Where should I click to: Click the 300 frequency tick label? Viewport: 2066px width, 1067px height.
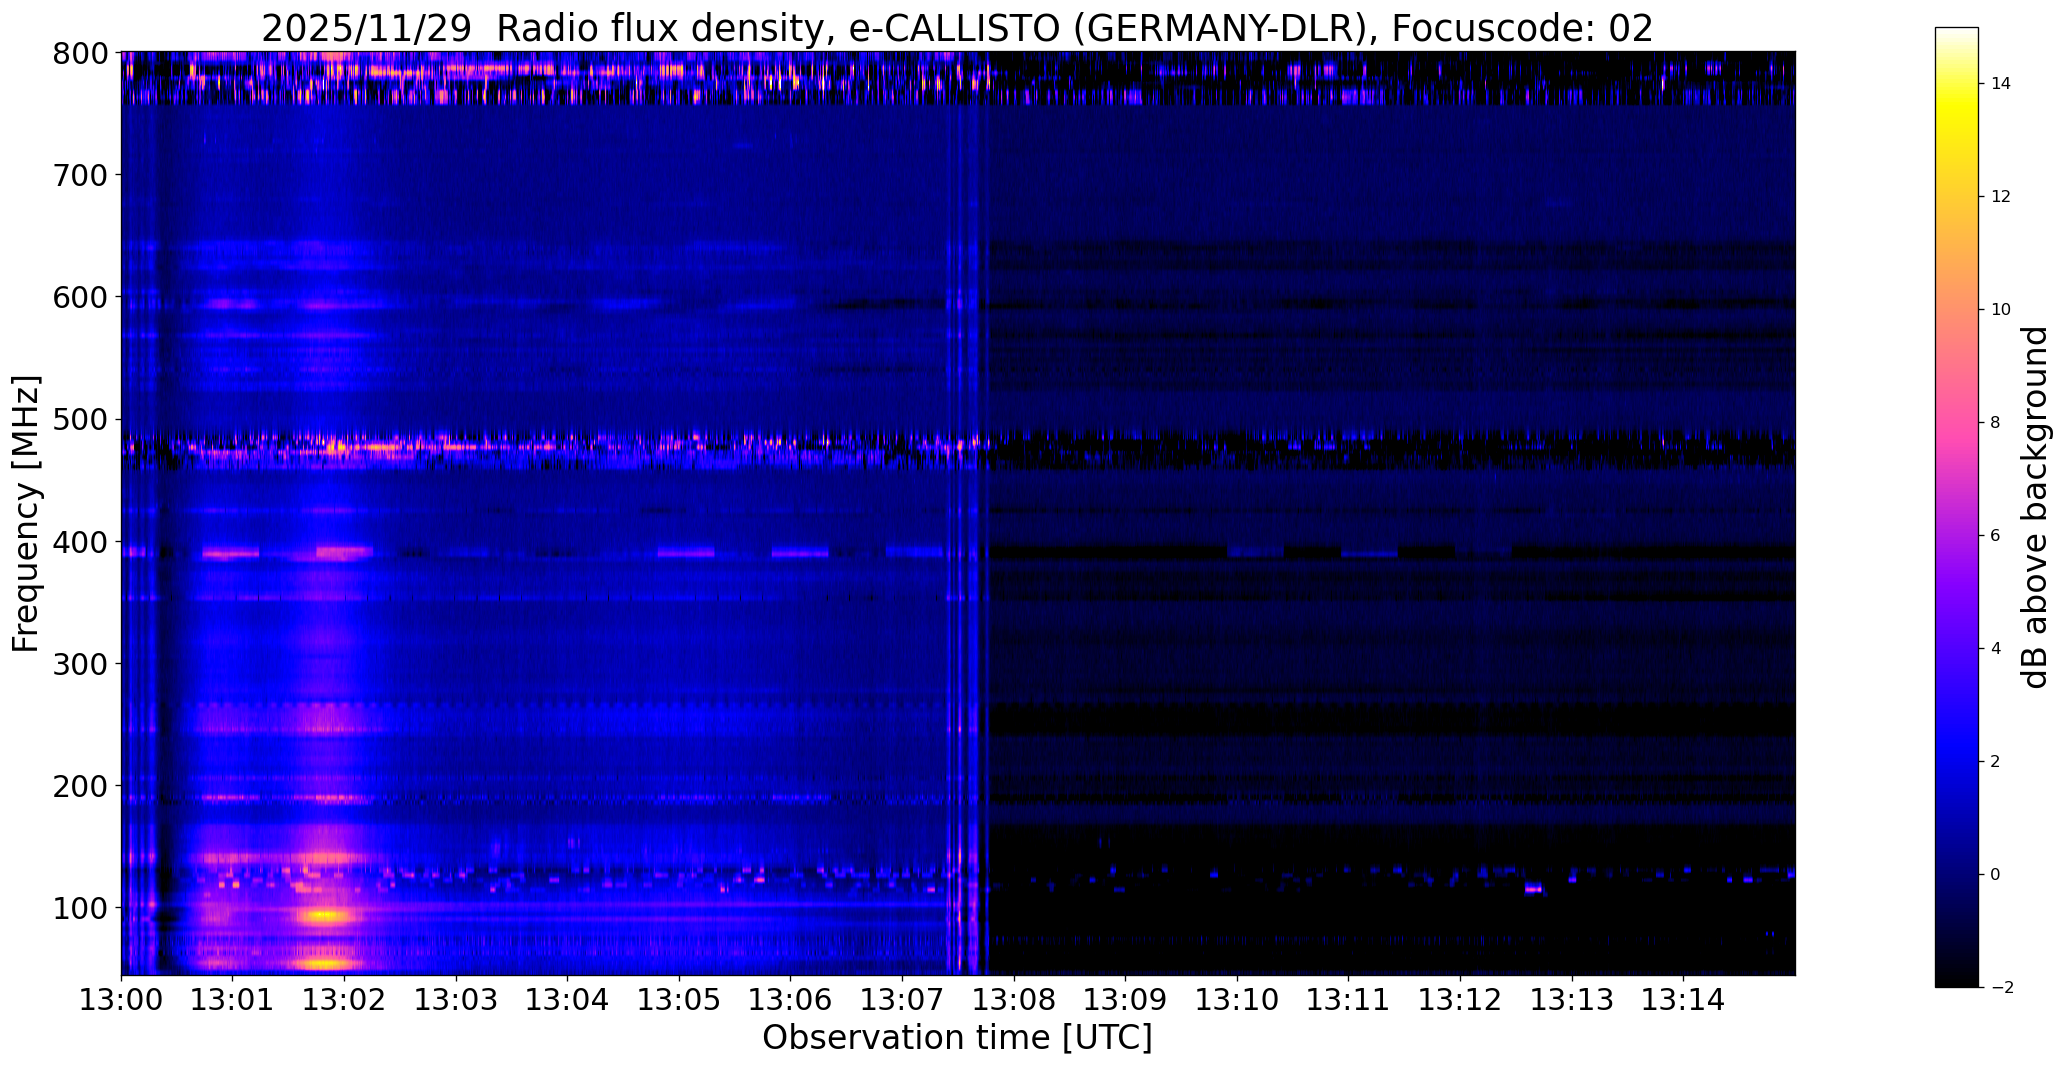tap(82, 664)
